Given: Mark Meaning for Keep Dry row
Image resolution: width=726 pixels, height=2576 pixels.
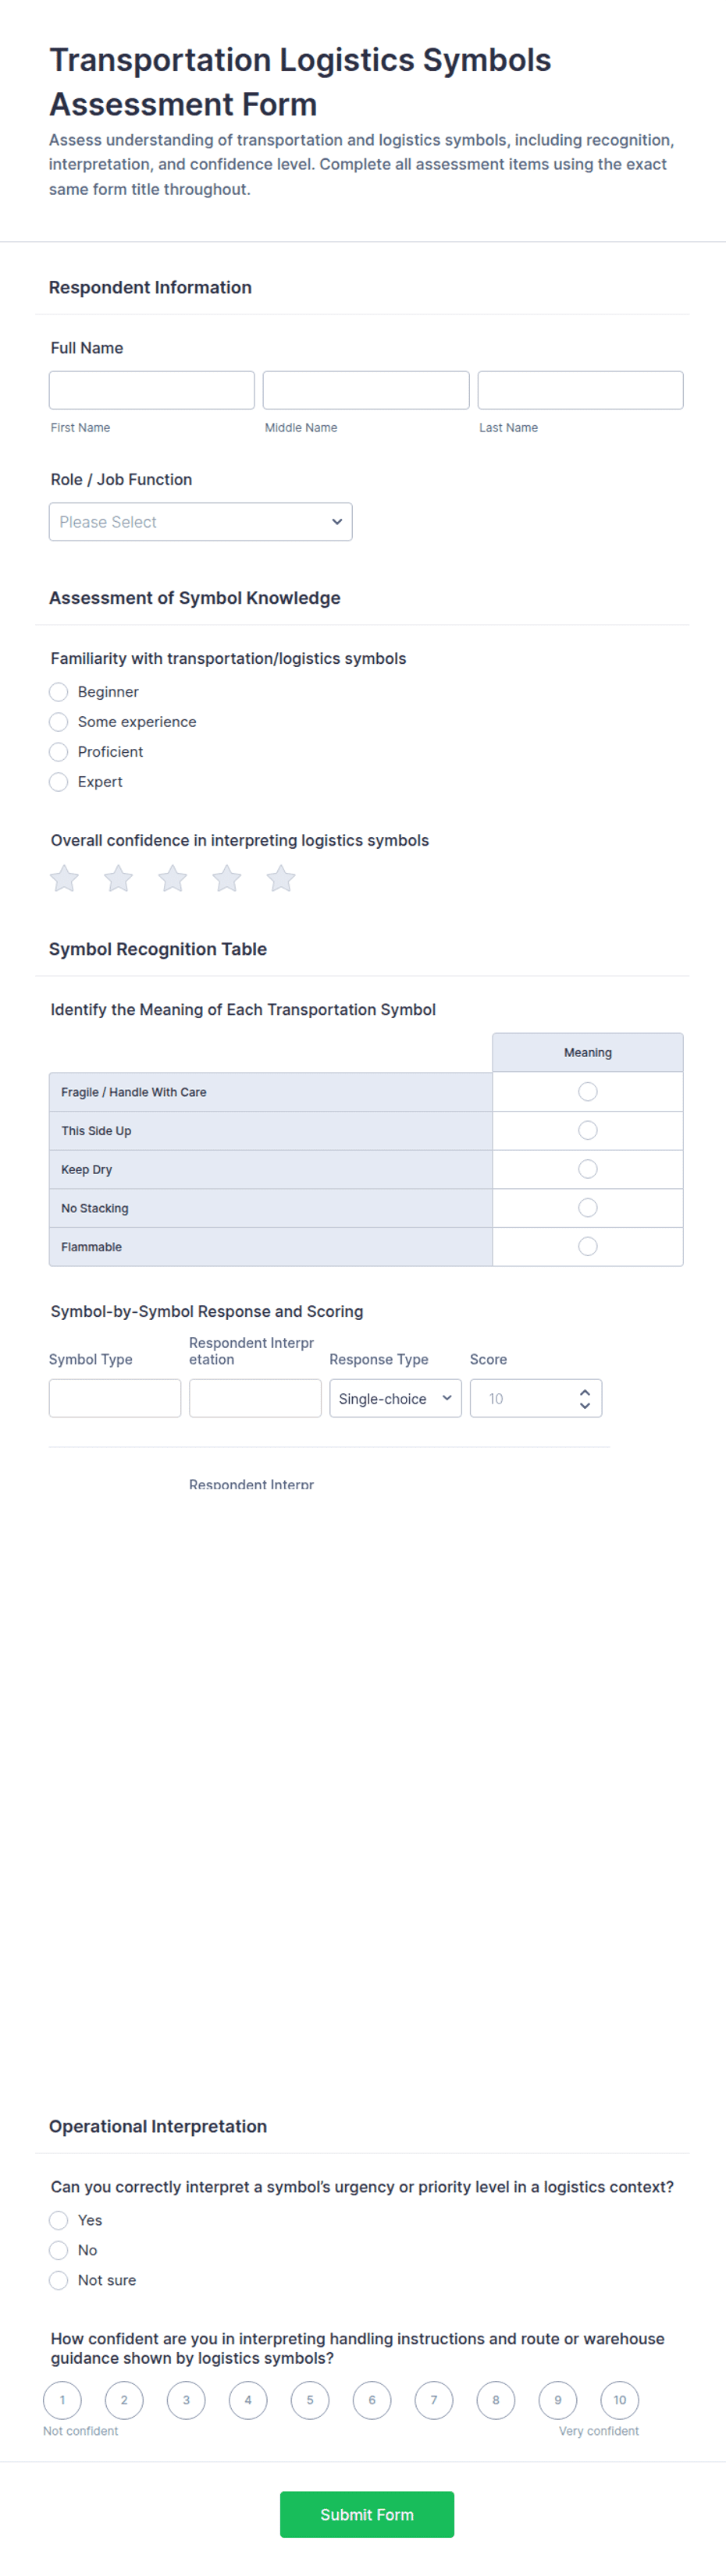Looking at the screenshot, I should point(588,1169).
